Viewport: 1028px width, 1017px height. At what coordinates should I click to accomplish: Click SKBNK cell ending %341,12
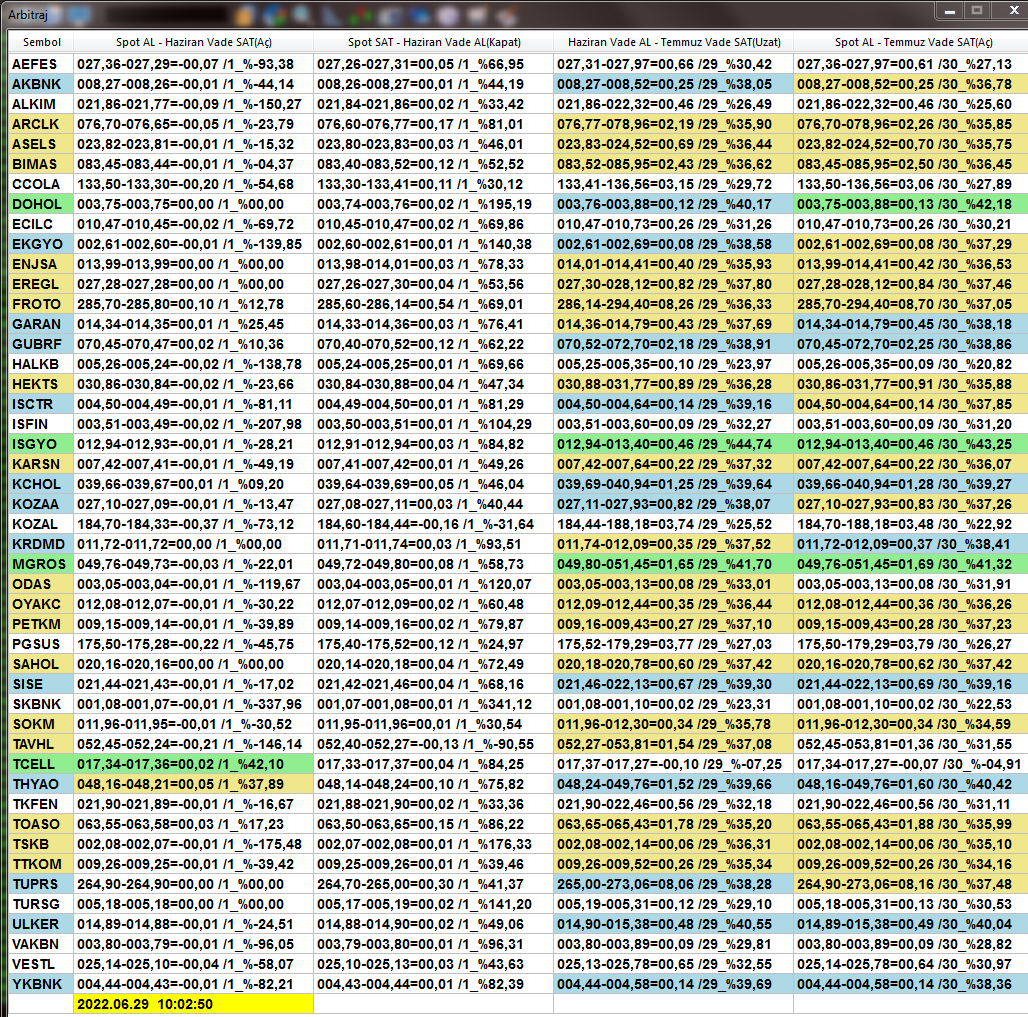(x=433, y=704)
